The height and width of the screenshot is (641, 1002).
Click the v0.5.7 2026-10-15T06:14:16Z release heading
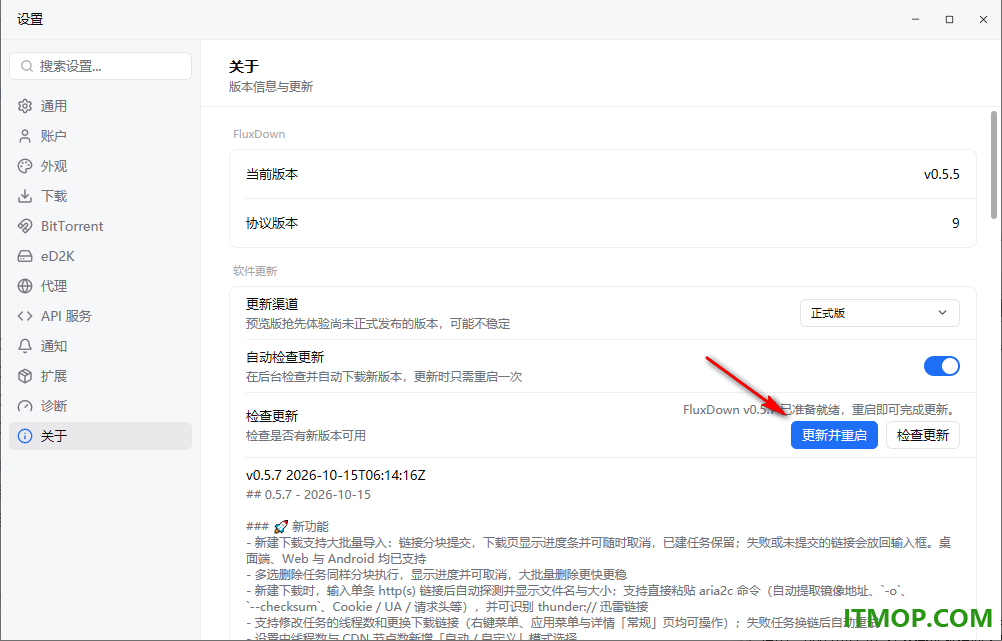click(x=335, y=475)
